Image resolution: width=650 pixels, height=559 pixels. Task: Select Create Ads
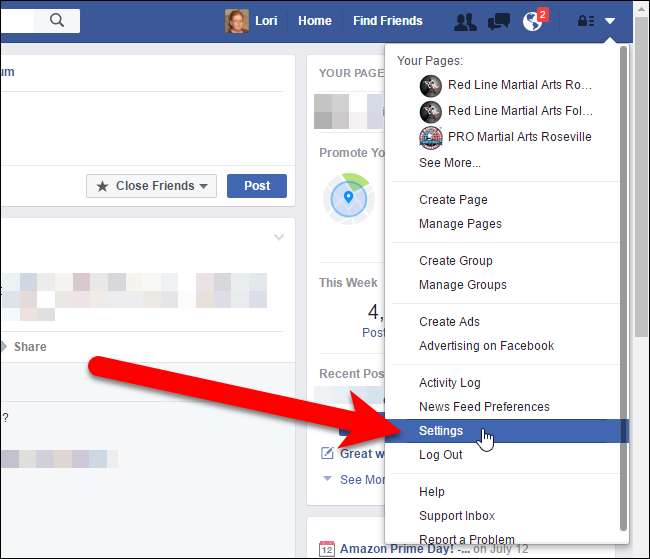449,322
